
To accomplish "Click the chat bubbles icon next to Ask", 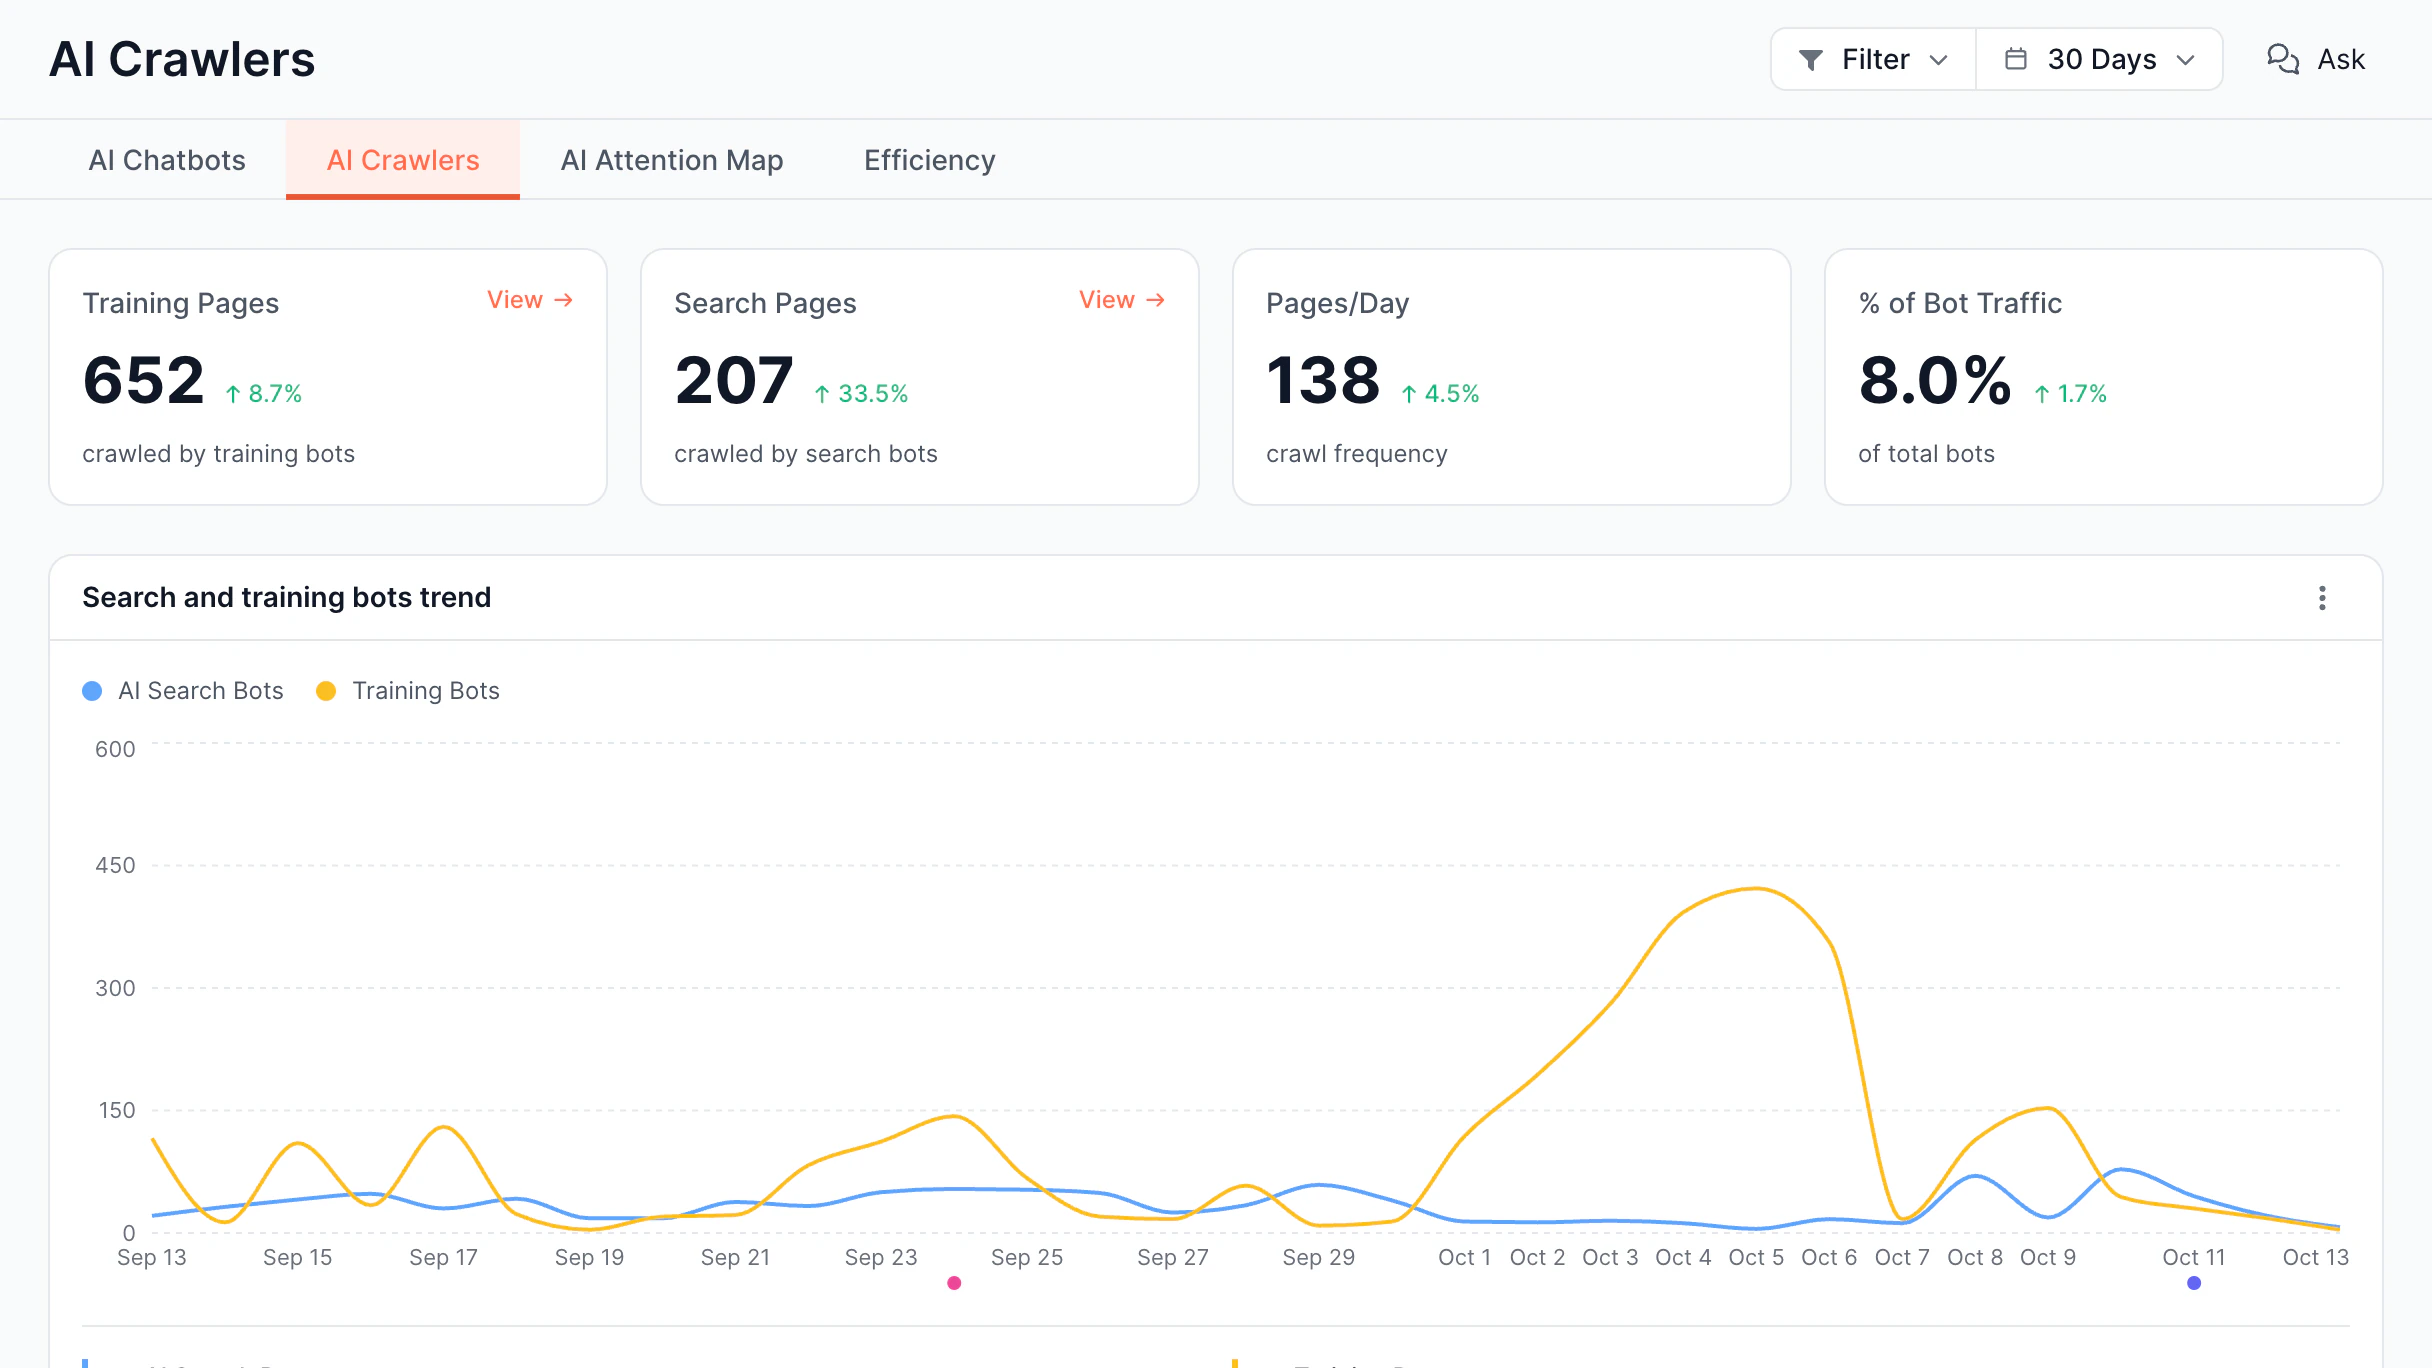I will [x=2283, y=59].
